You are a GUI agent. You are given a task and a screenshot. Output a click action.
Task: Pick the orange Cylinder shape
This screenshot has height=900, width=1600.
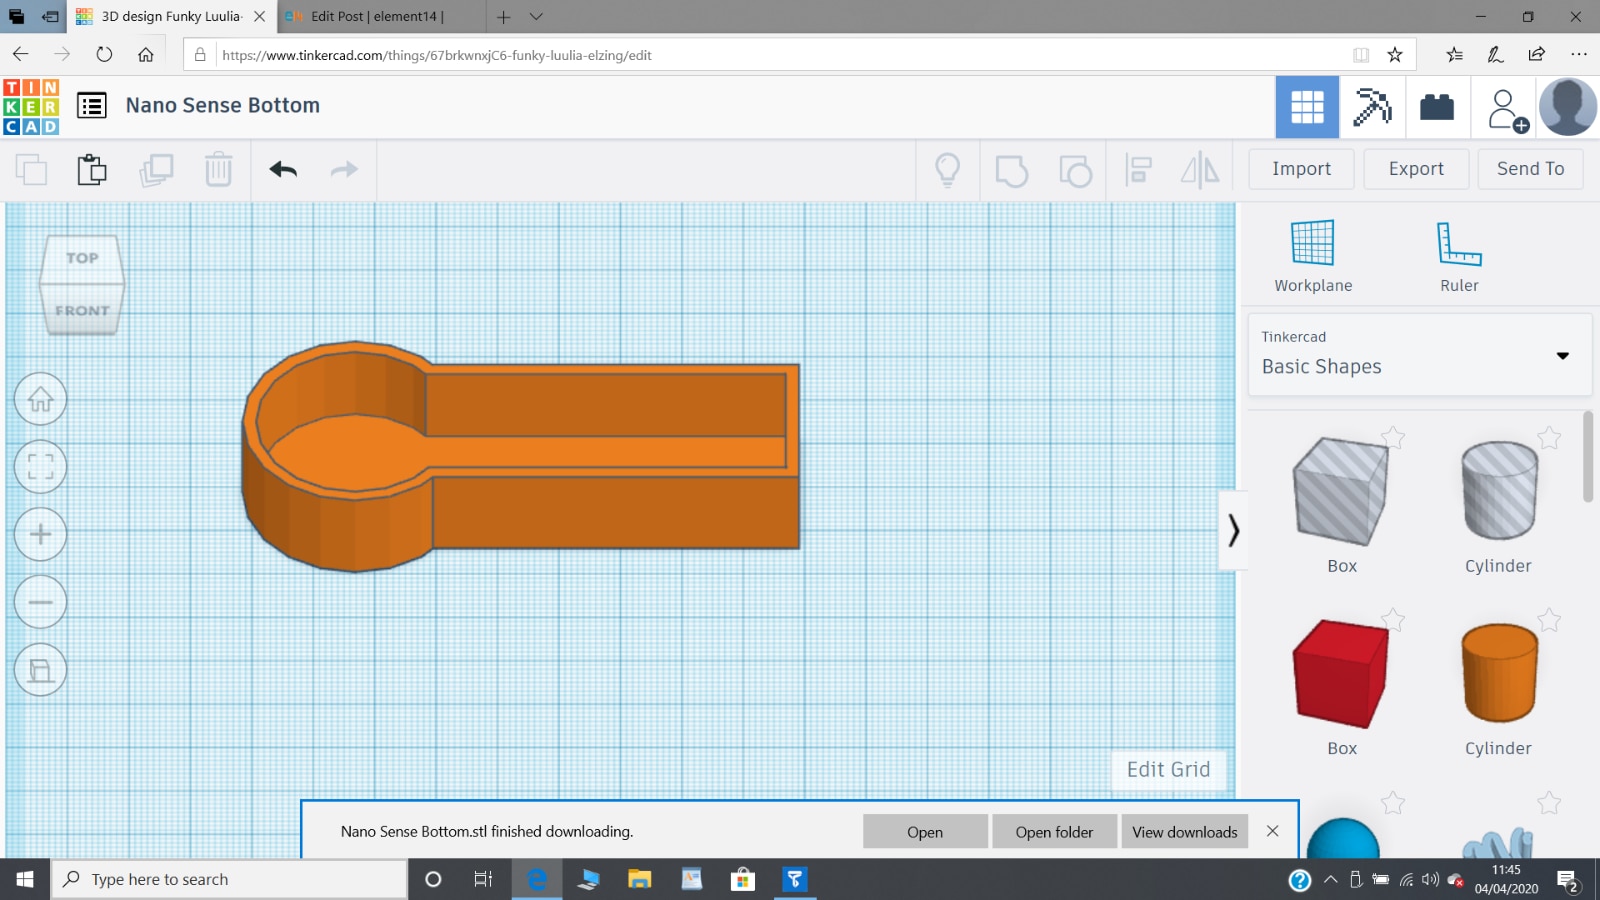pyautogui.click(x=1498, y=672)
